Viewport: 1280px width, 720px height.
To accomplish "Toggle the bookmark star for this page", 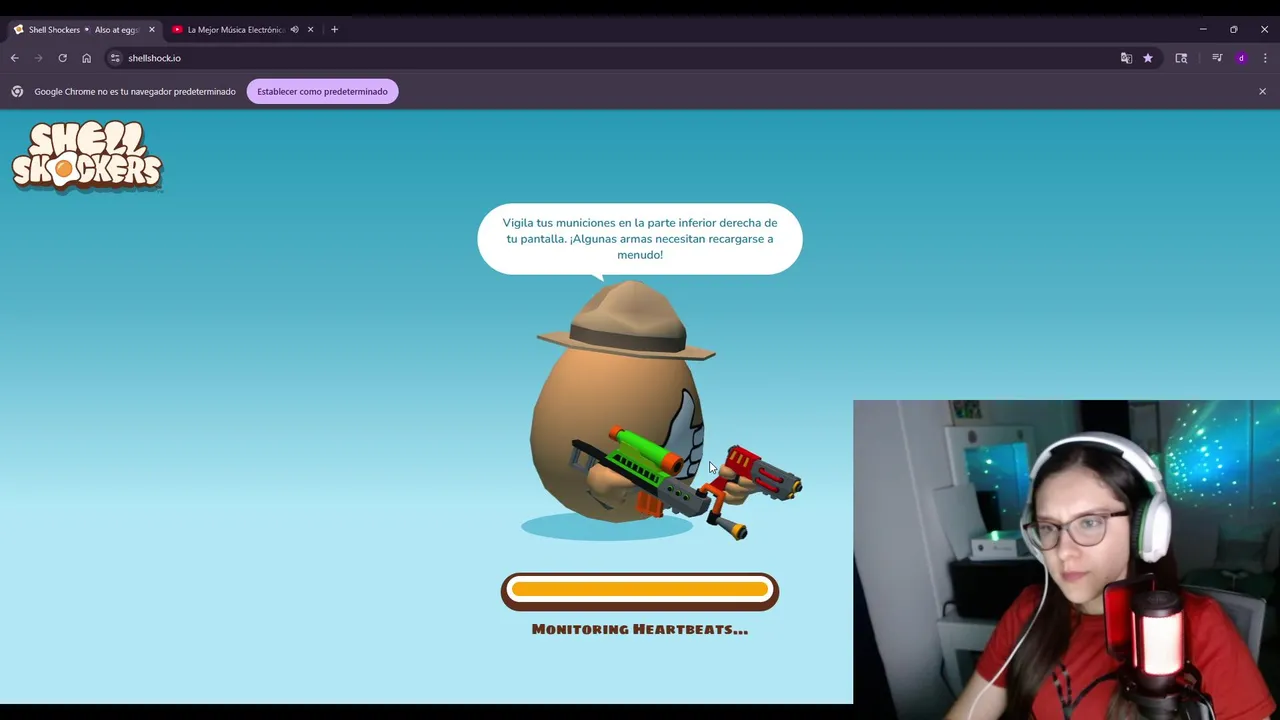I will click(1148, 58).
